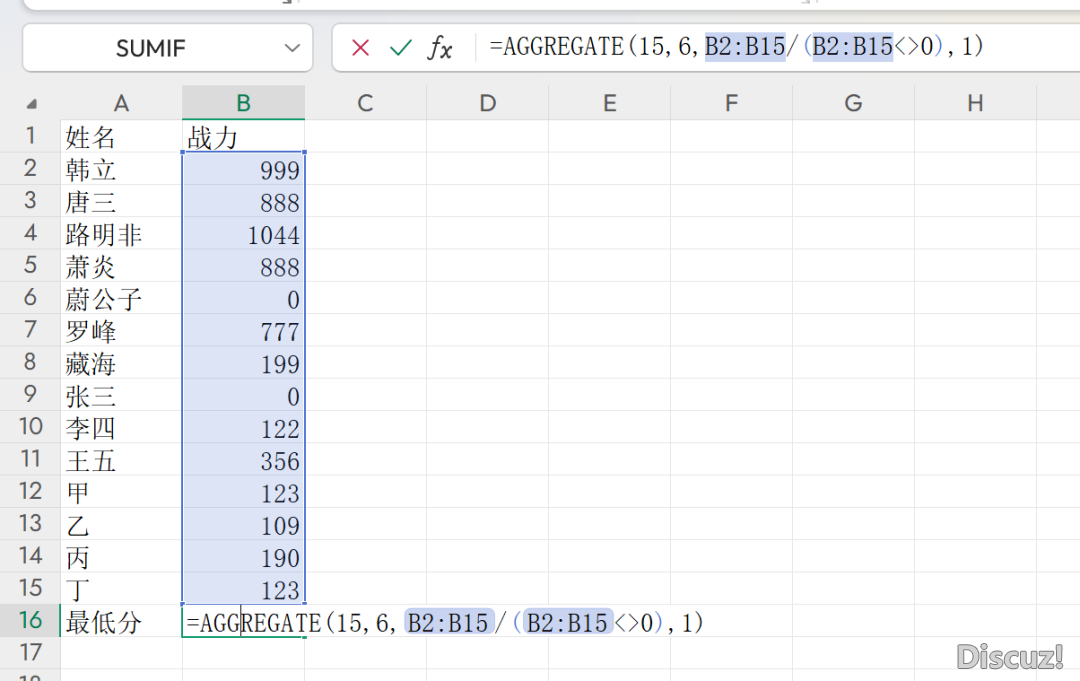Click the cell with name 韩立
The height and width of the screenshot is (681, 1080).
click(x=121, y=170)
